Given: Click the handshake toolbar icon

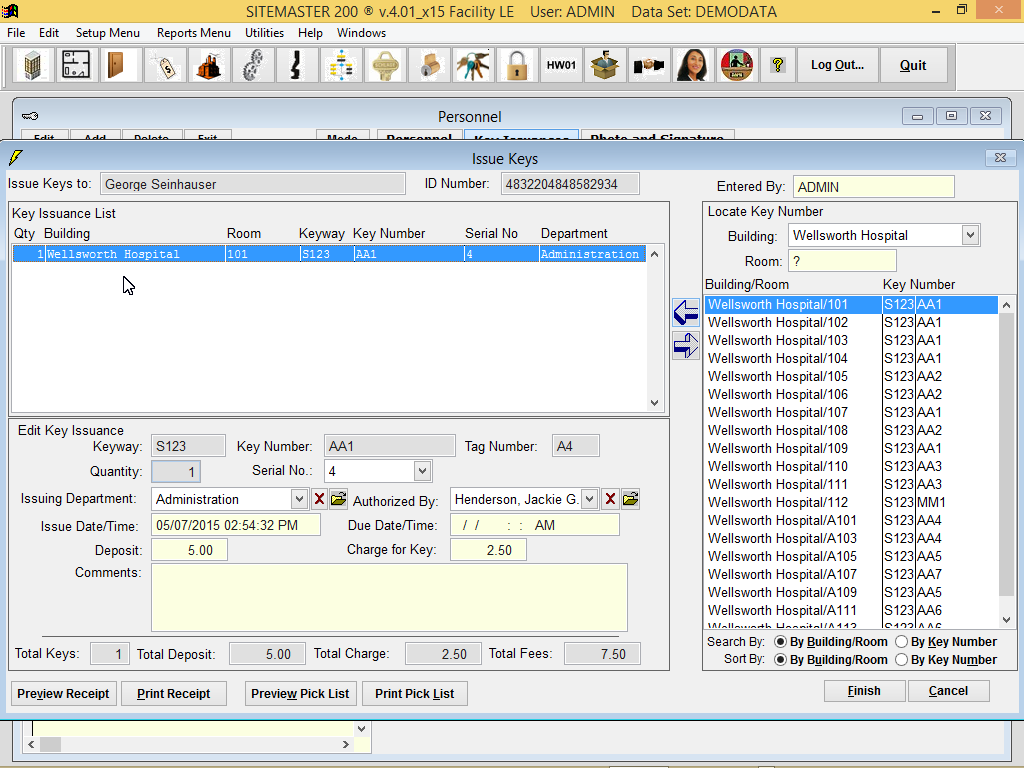Looking at the screenshot, I should 648,65.
